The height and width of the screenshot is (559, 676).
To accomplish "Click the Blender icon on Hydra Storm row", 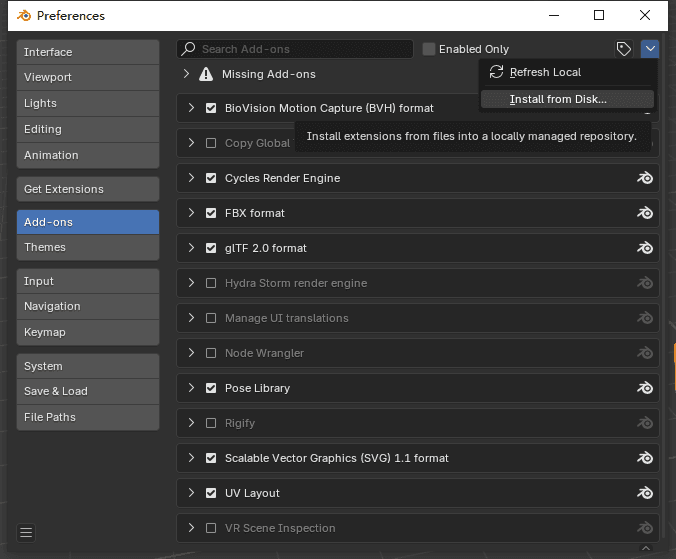I will 645,283.
